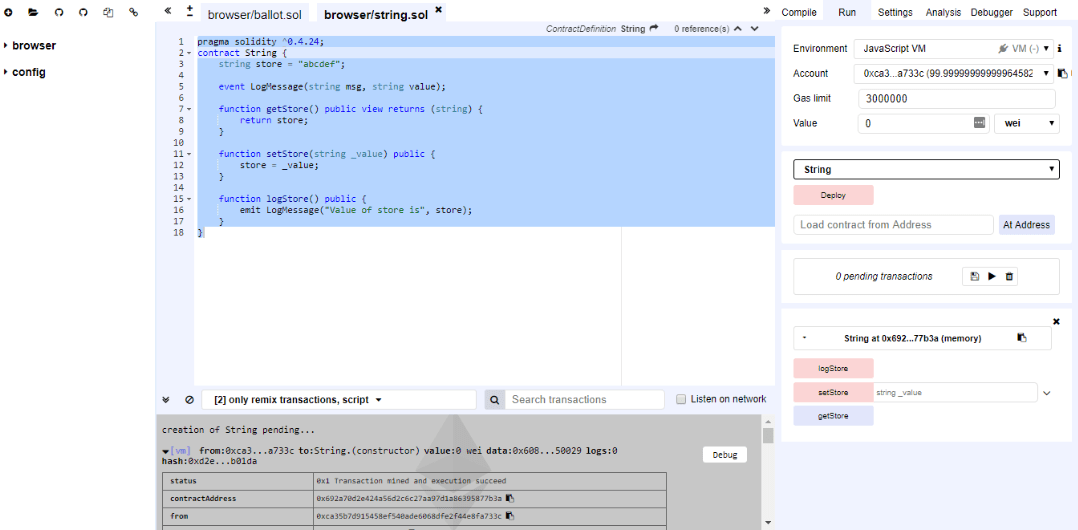Click the Search transactions input field
This screenshot has width=1078, height=530.
(x=585, y=399)
